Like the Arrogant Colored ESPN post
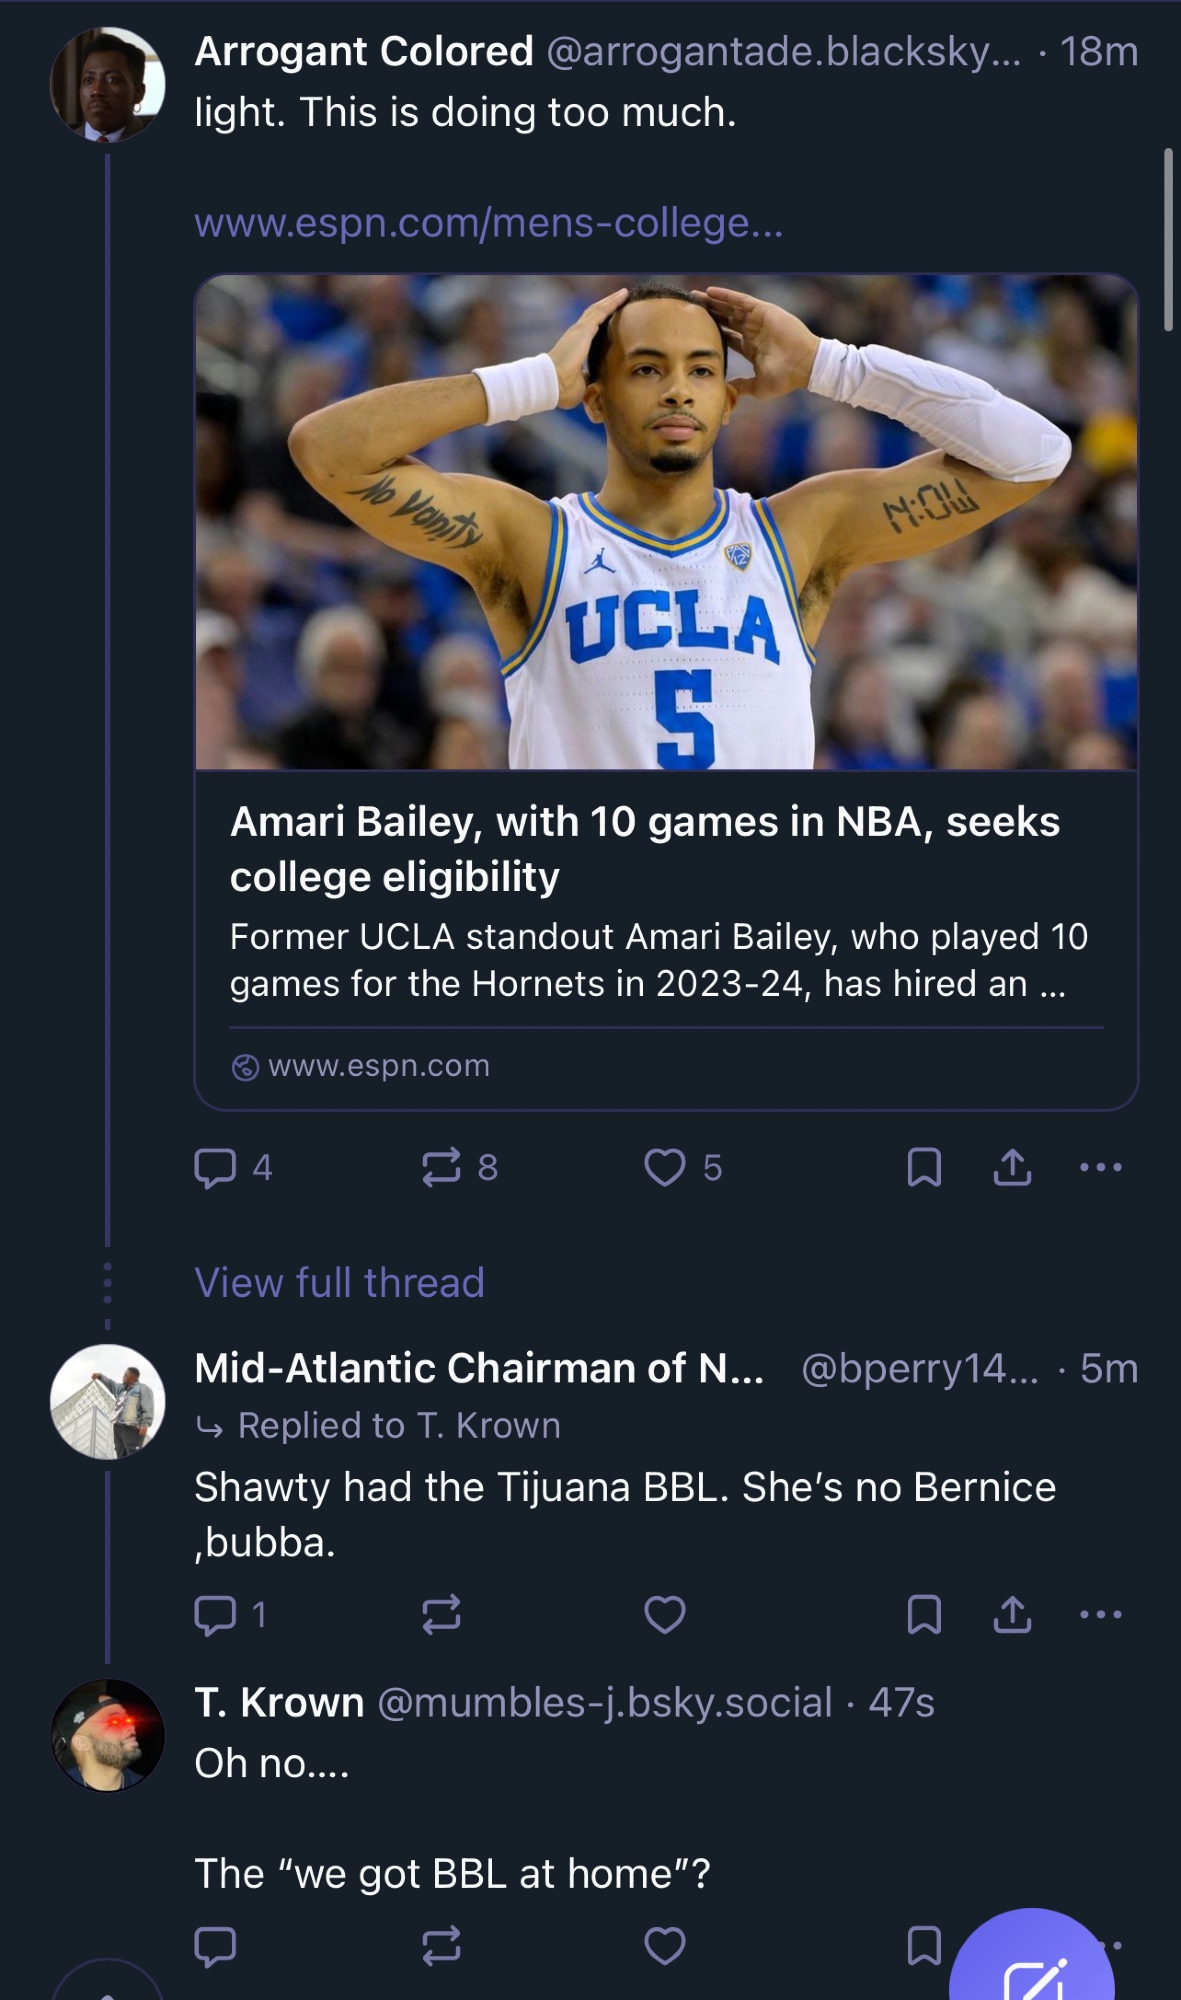Image resolution: width=1181 pixels, height=2000 pixels. 665,1167
